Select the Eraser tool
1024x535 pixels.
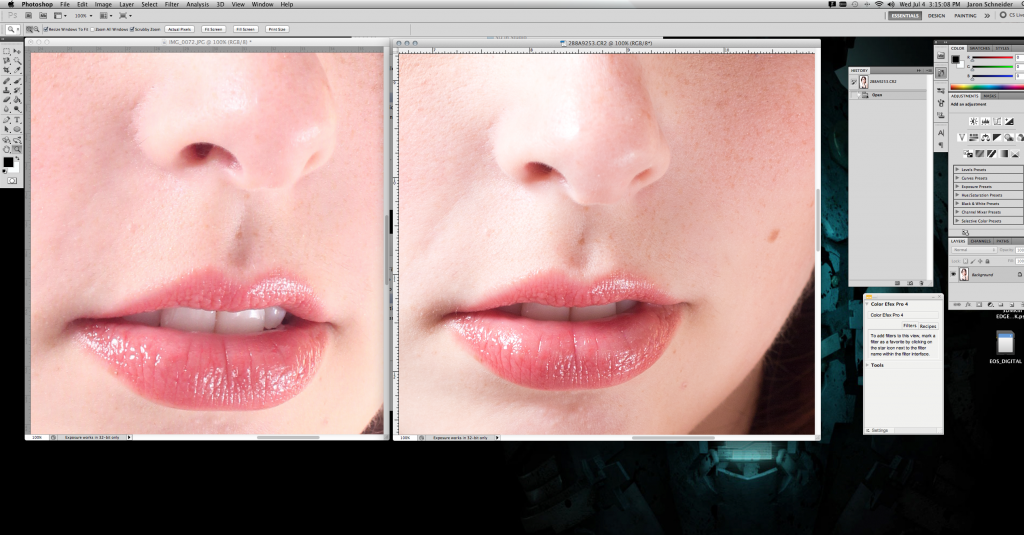[x=7, y=100]
